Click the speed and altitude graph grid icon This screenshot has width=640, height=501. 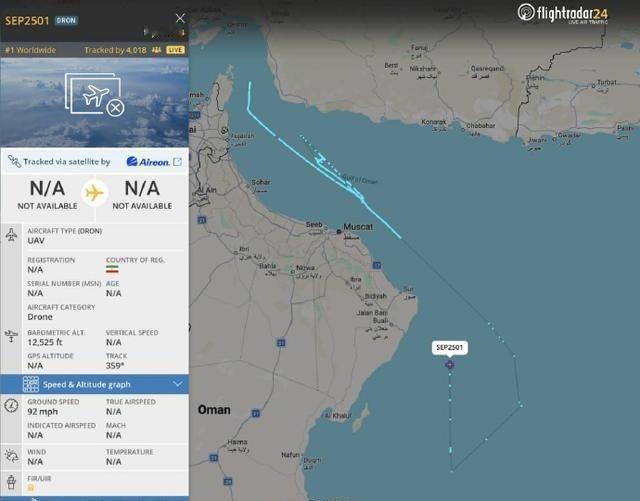tap(31, 384)
